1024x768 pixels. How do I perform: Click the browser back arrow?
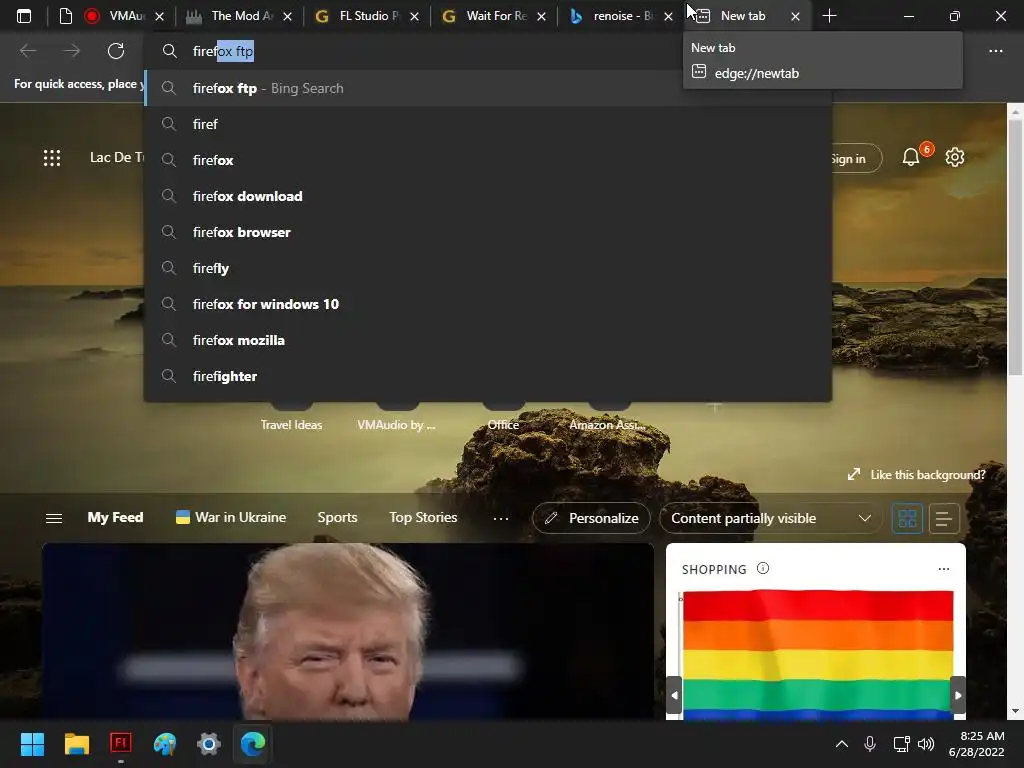click(28, 51)
